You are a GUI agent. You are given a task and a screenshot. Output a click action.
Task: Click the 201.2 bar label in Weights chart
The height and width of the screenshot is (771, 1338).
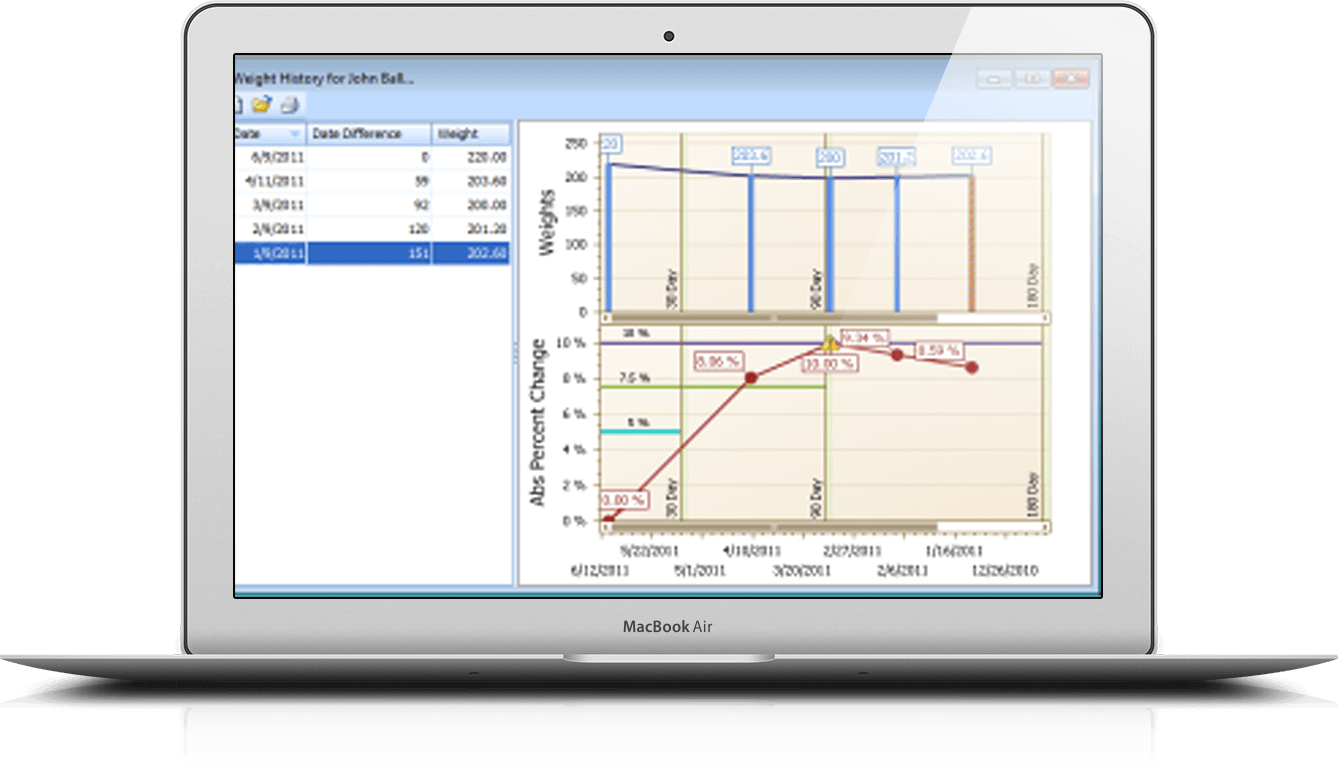(x=897, y=156)
